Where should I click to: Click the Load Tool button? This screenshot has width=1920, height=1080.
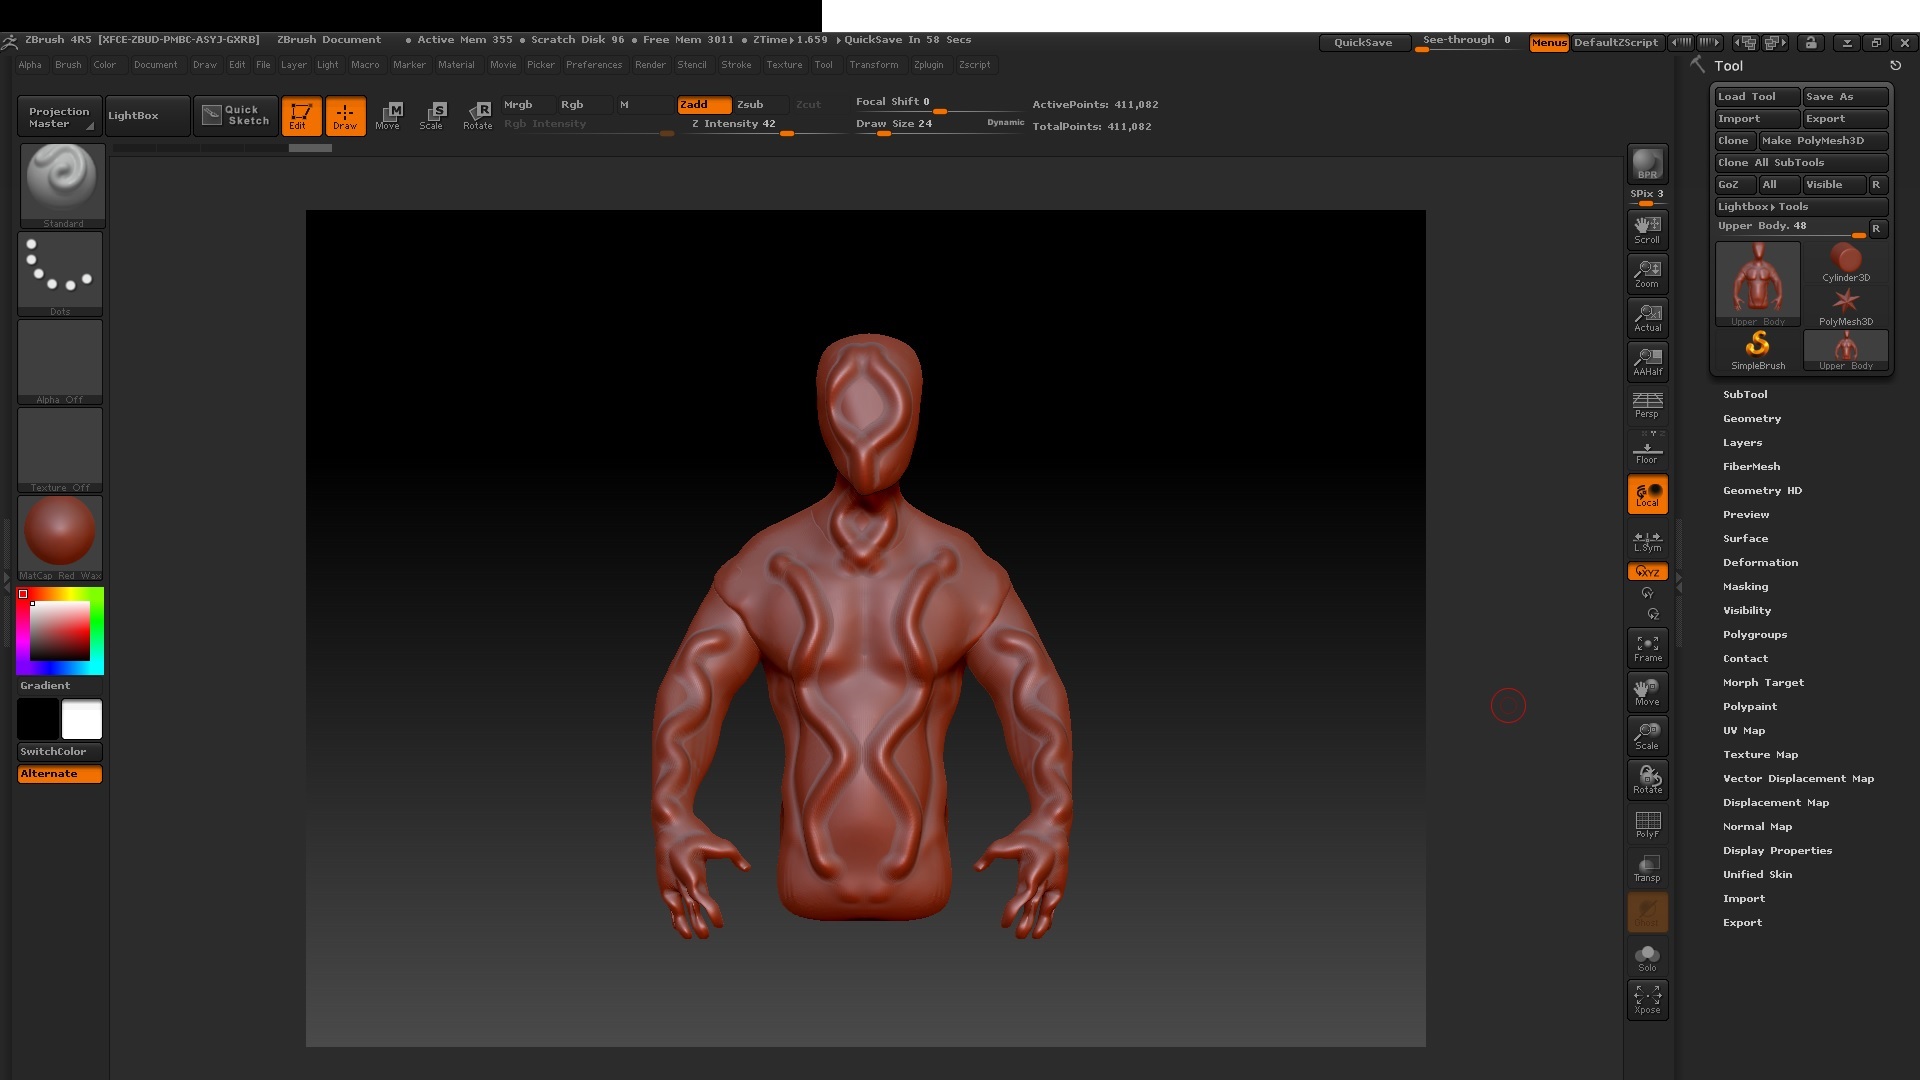click(x=1756, y=96)
